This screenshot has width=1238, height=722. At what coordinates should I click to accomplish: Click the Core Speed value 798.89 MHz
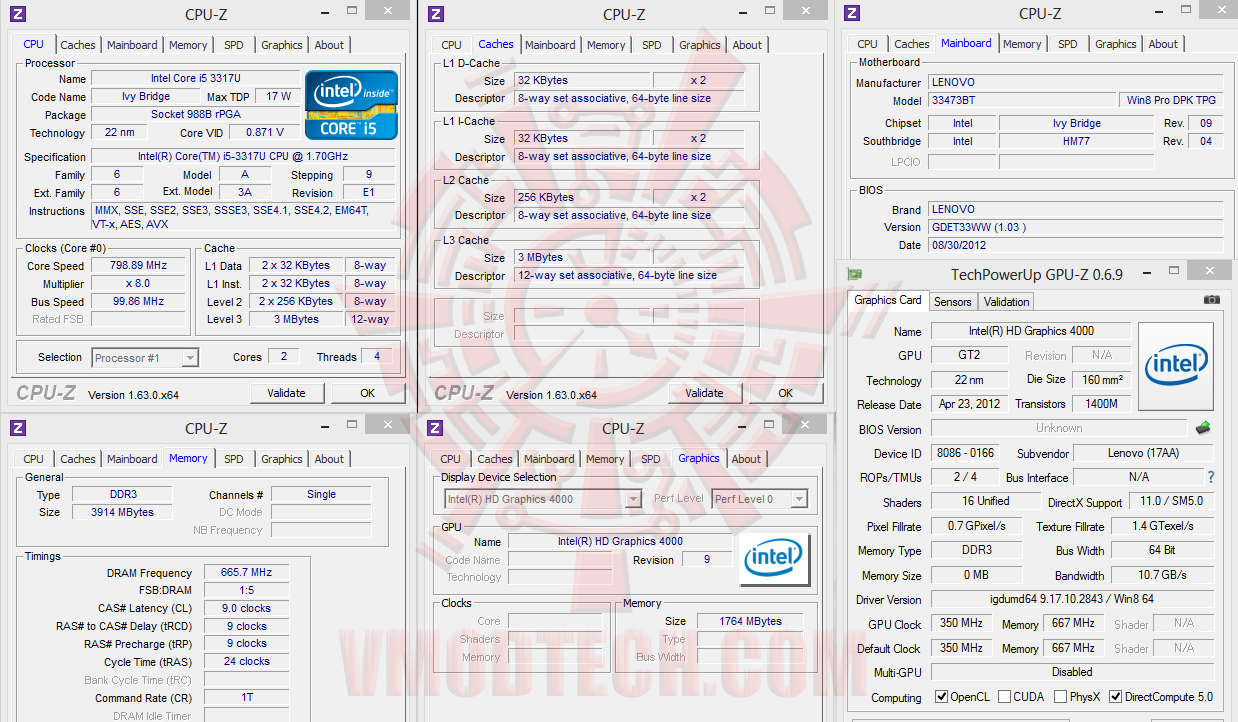[x=137, y=266]
